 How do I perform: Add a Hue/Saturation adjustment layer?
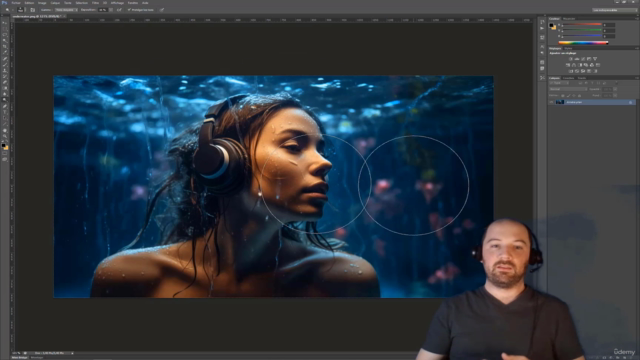568,65
